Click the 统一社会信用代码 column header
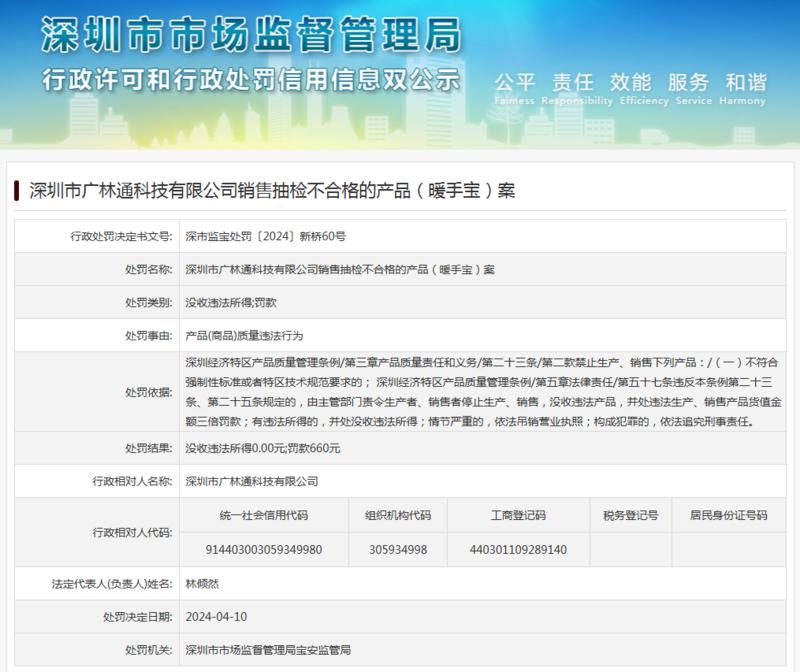The height and width of the screenshot is (672, 800). click(264, 515)
